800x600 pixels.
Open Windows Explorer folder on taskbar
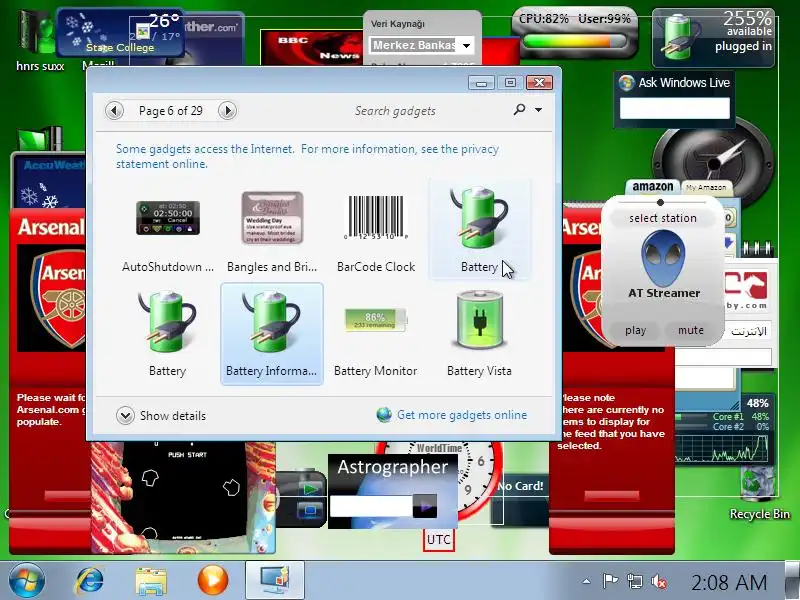tap(151, 581)
